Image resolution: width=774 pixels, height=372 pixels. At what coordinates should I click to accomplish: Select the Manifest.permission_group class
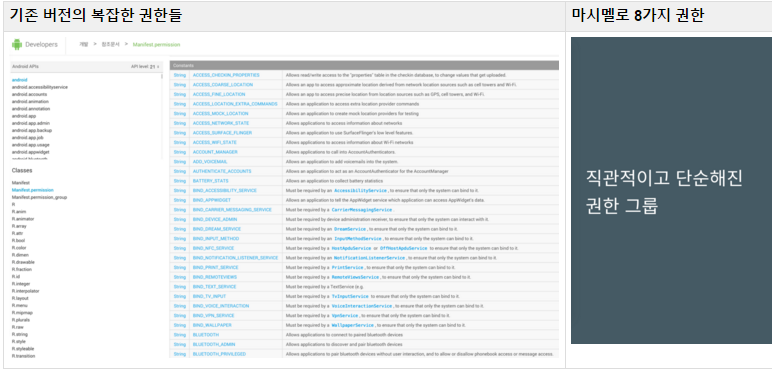click(x=39, y=197)
